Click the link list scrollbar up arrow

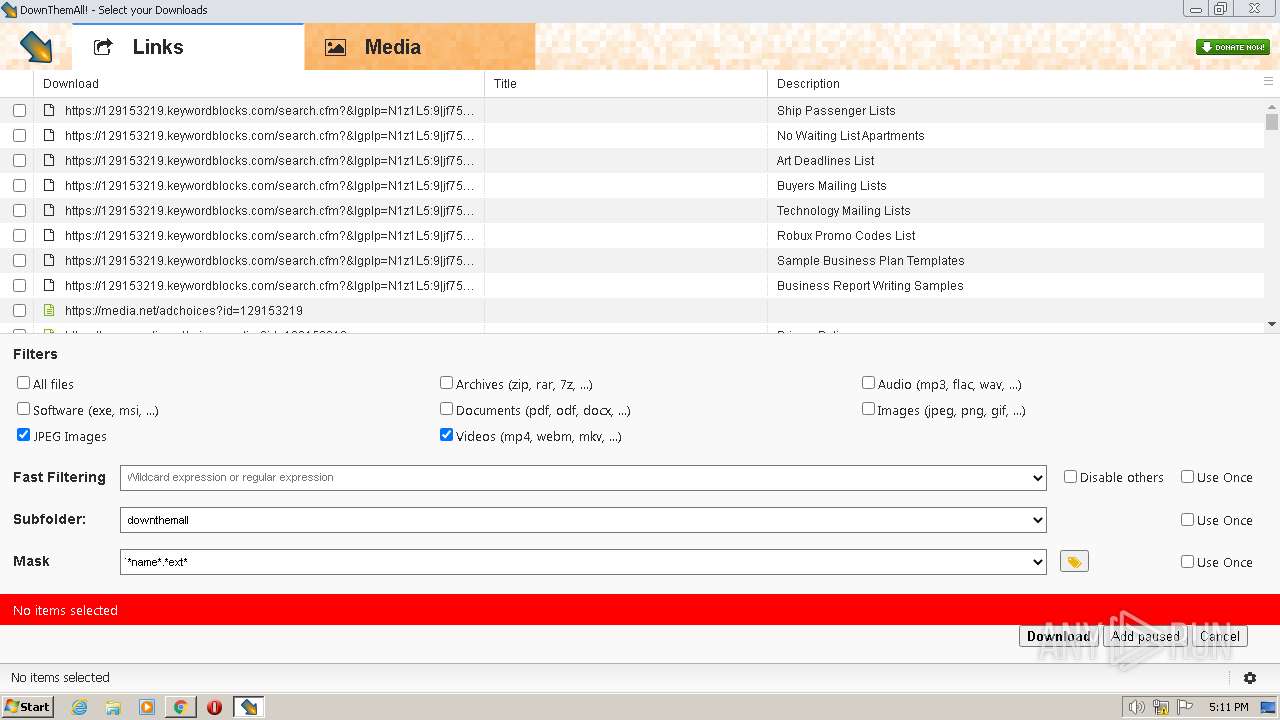(x=1272, y=104)
